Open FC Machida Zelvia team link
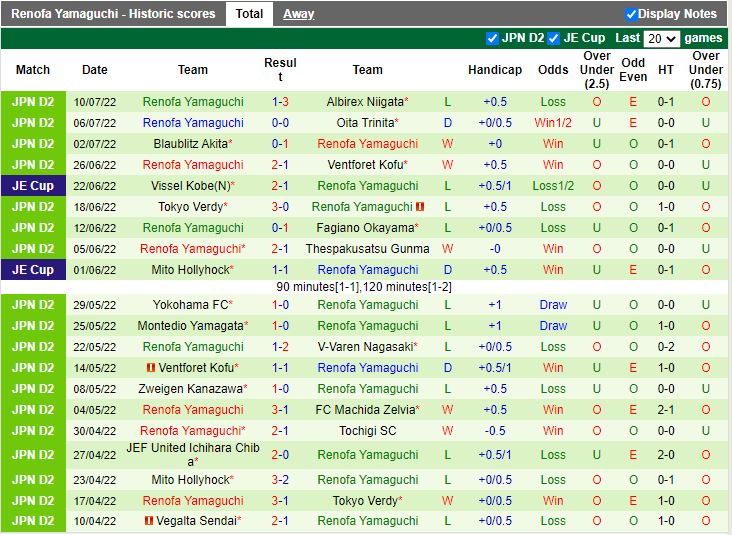This screenshot has width=732, height=535. pyautogui.click(x=365, y=410)
